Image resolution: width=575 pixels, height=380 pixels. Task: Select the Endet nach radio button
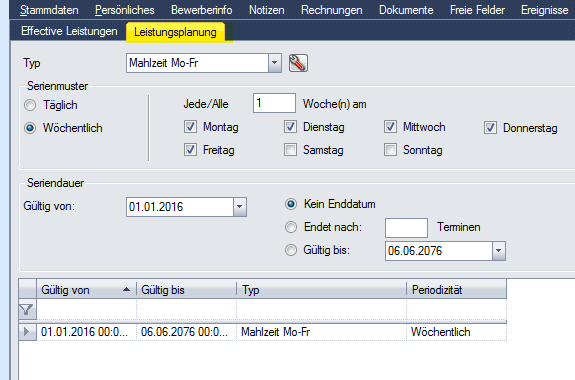291,227
